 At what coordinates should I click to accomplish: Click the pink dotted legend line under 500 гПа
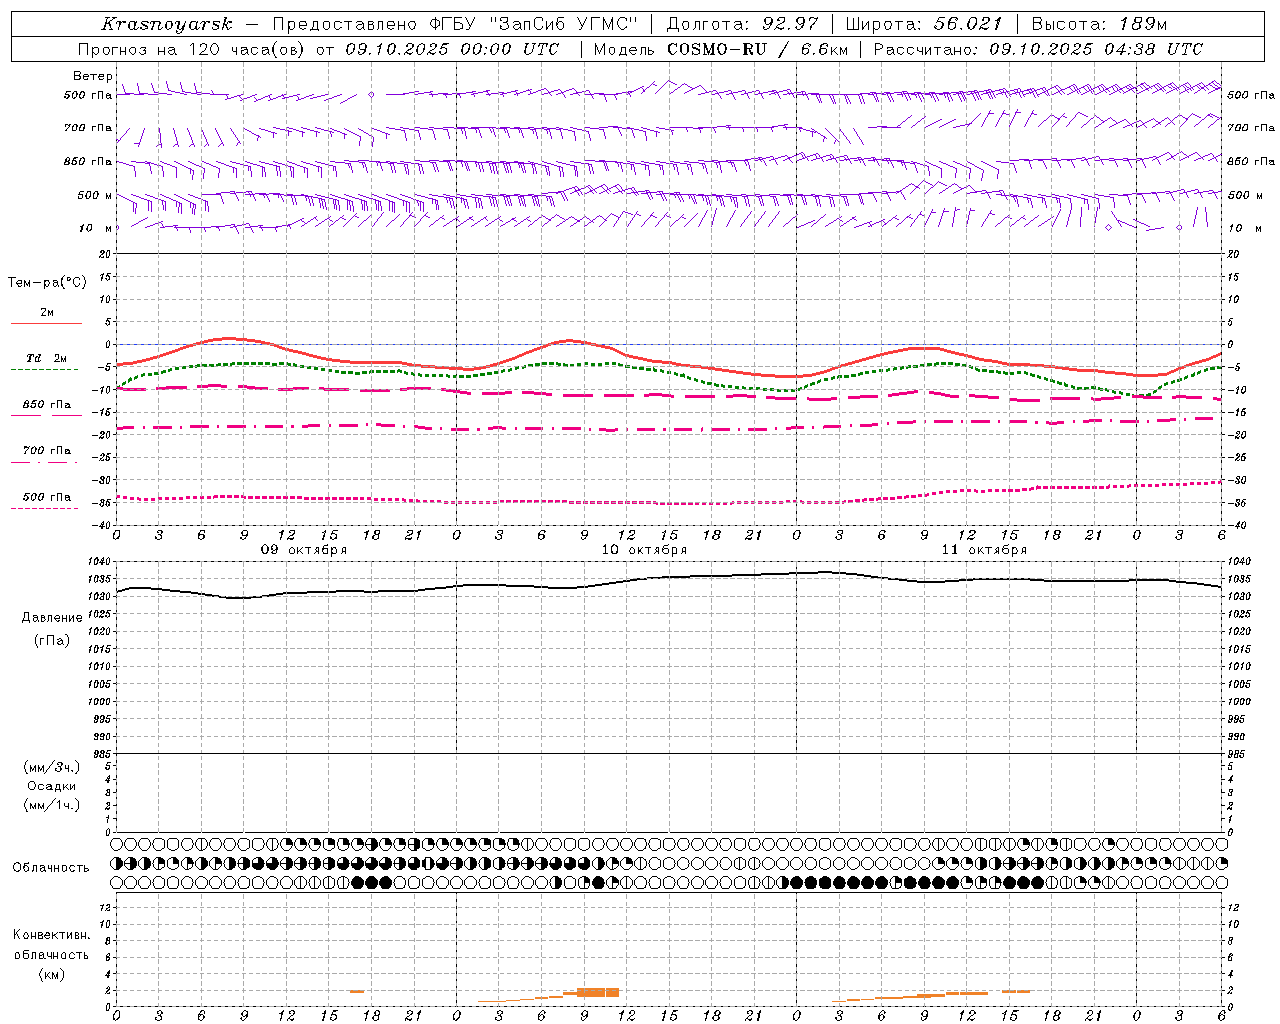46,508
